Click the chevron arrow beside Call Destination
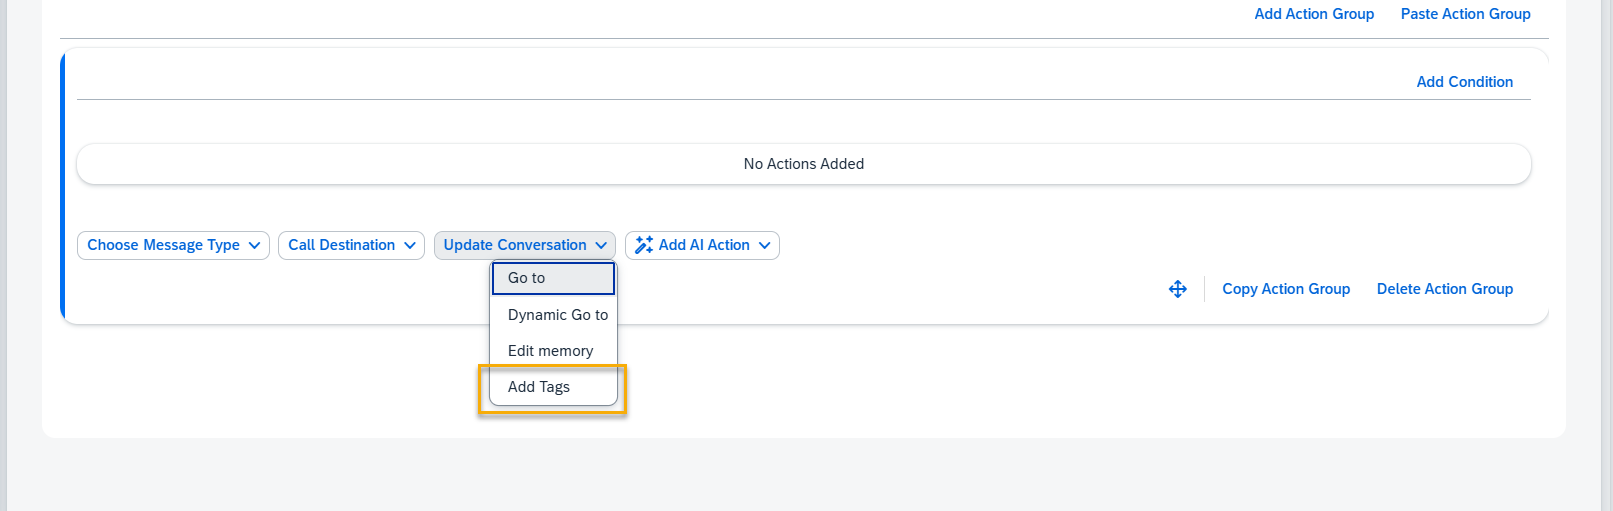The height and width of the screenshot is (511, 1613). tap(410, 246)
